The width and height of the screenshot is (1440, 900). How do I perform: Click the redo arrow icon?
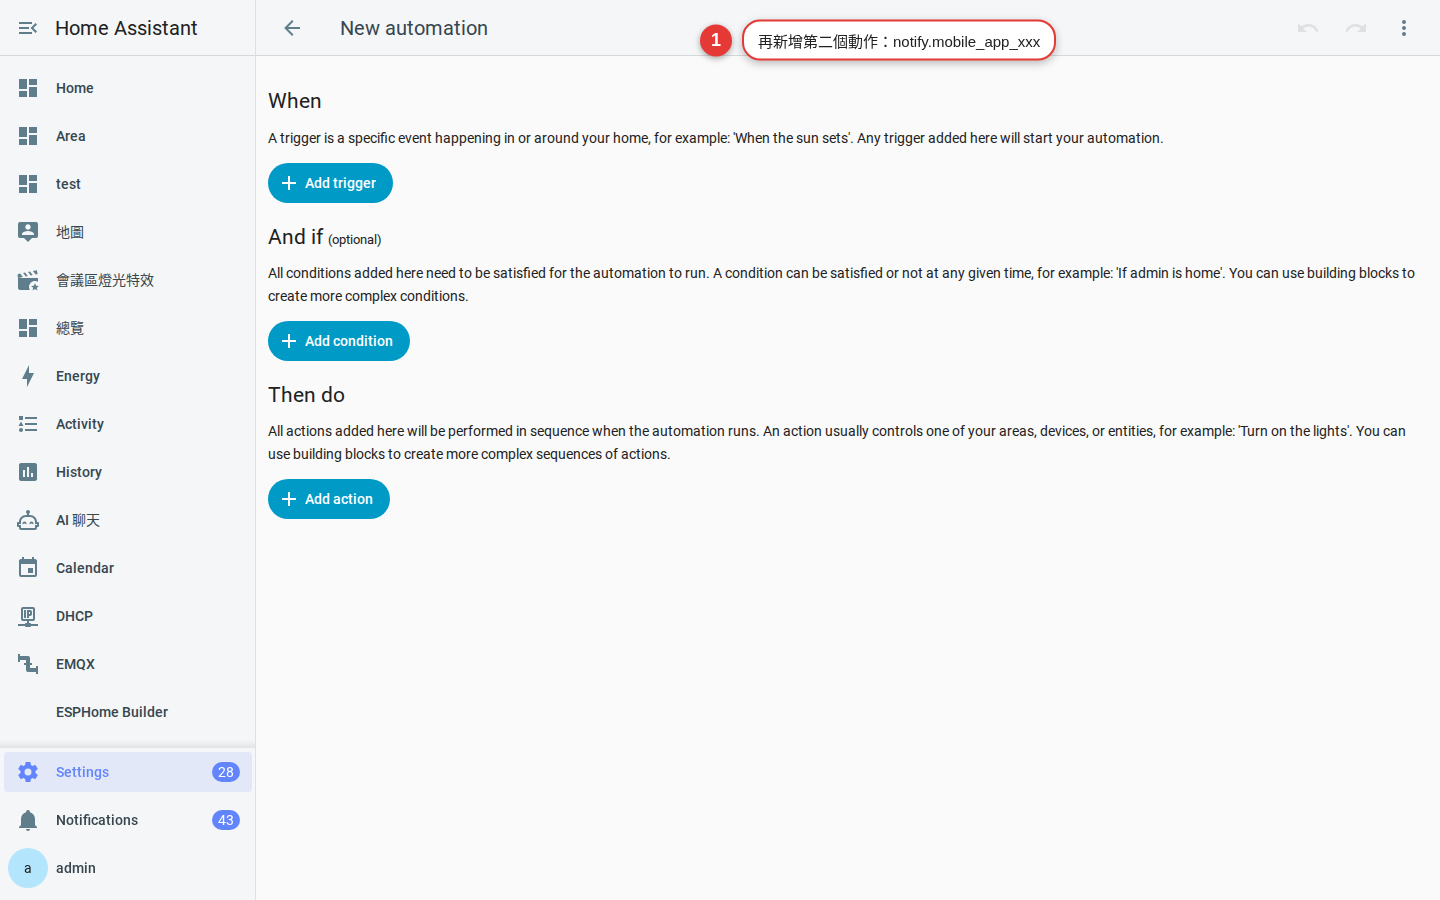[x=1356, y=28]
